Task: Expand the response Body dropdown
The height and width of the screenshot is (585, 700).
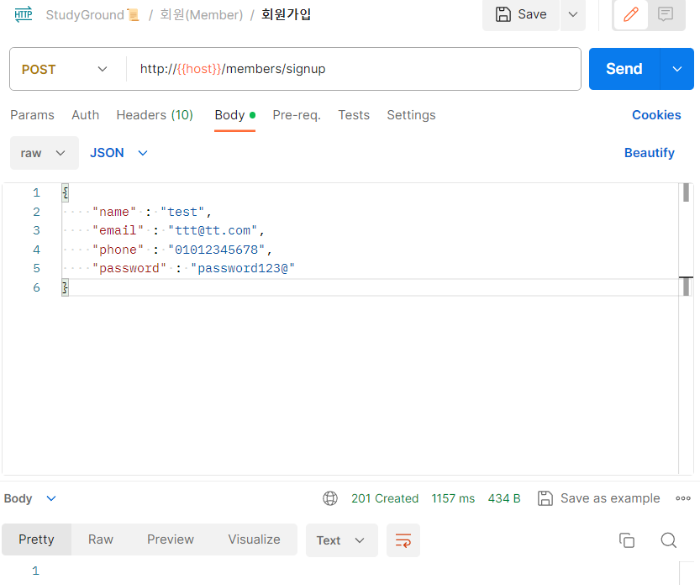Action: click(30, 498)
